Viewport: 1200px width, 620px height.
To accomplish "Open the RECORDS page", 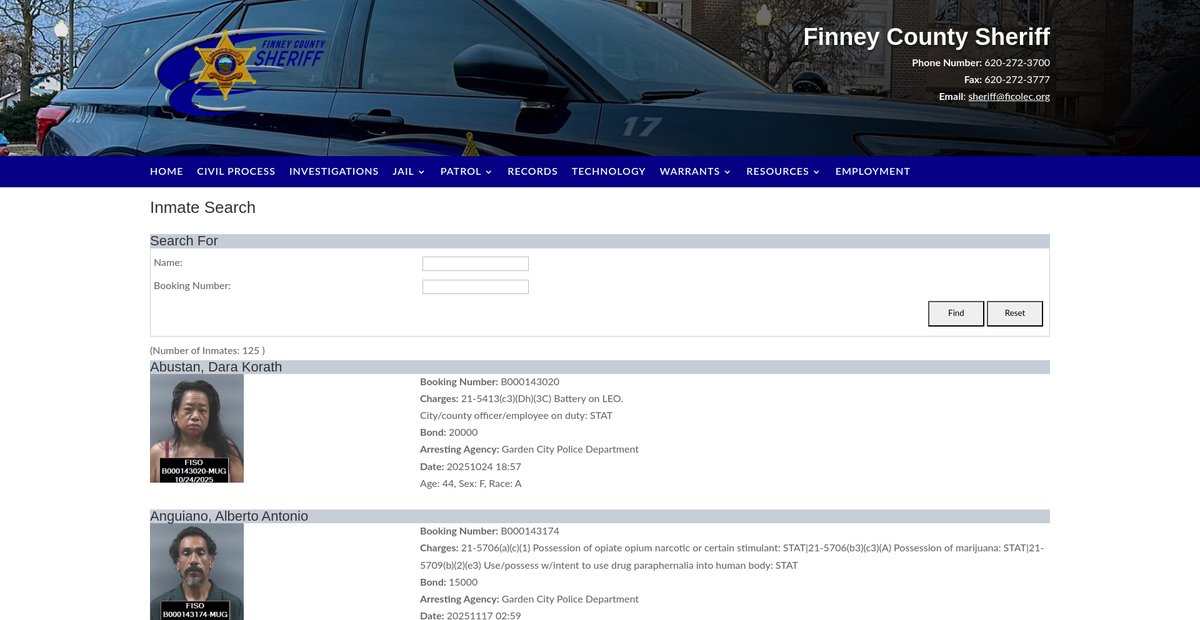I will (x=532, y=171).
